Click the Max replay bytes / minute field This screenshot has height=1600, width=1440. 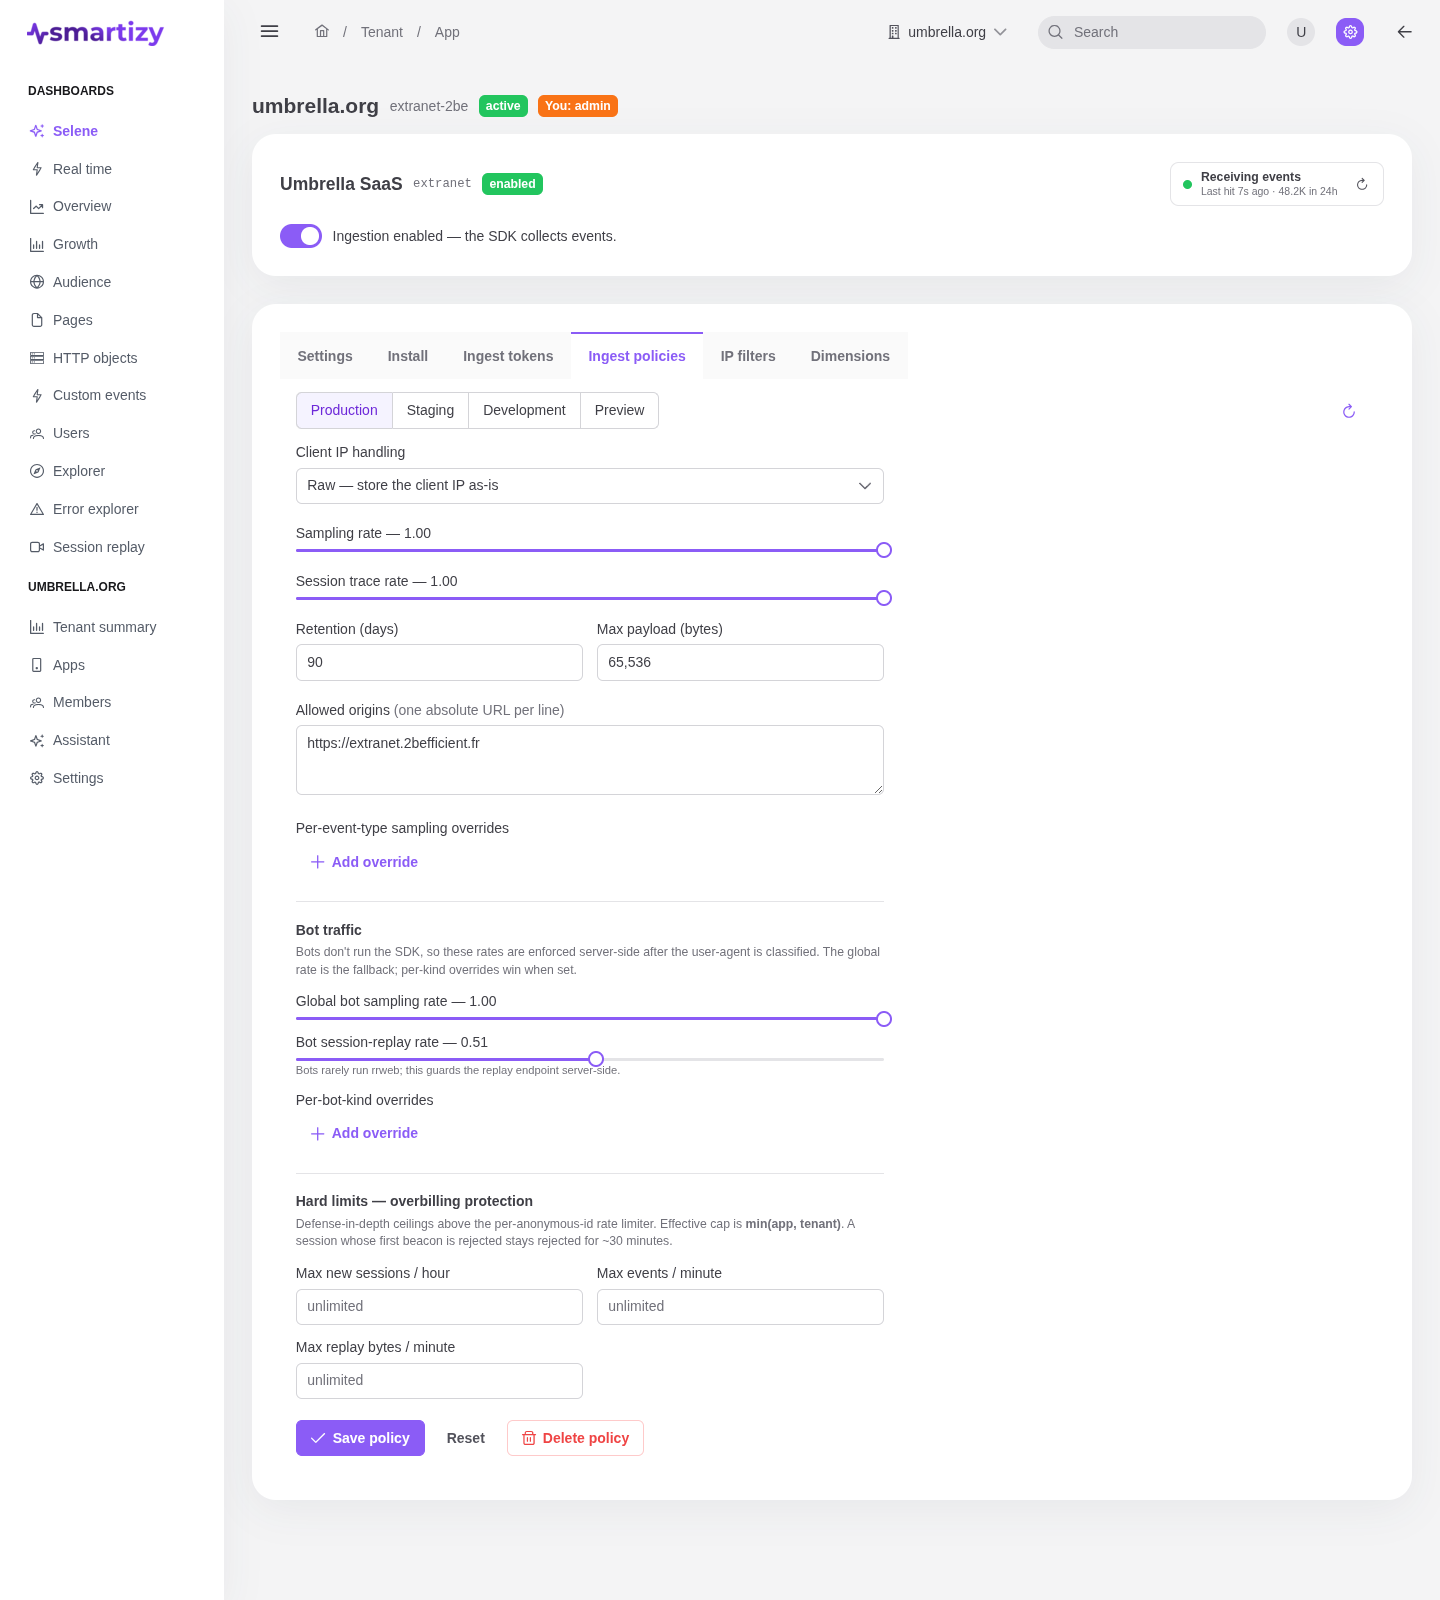[439, 1381]
